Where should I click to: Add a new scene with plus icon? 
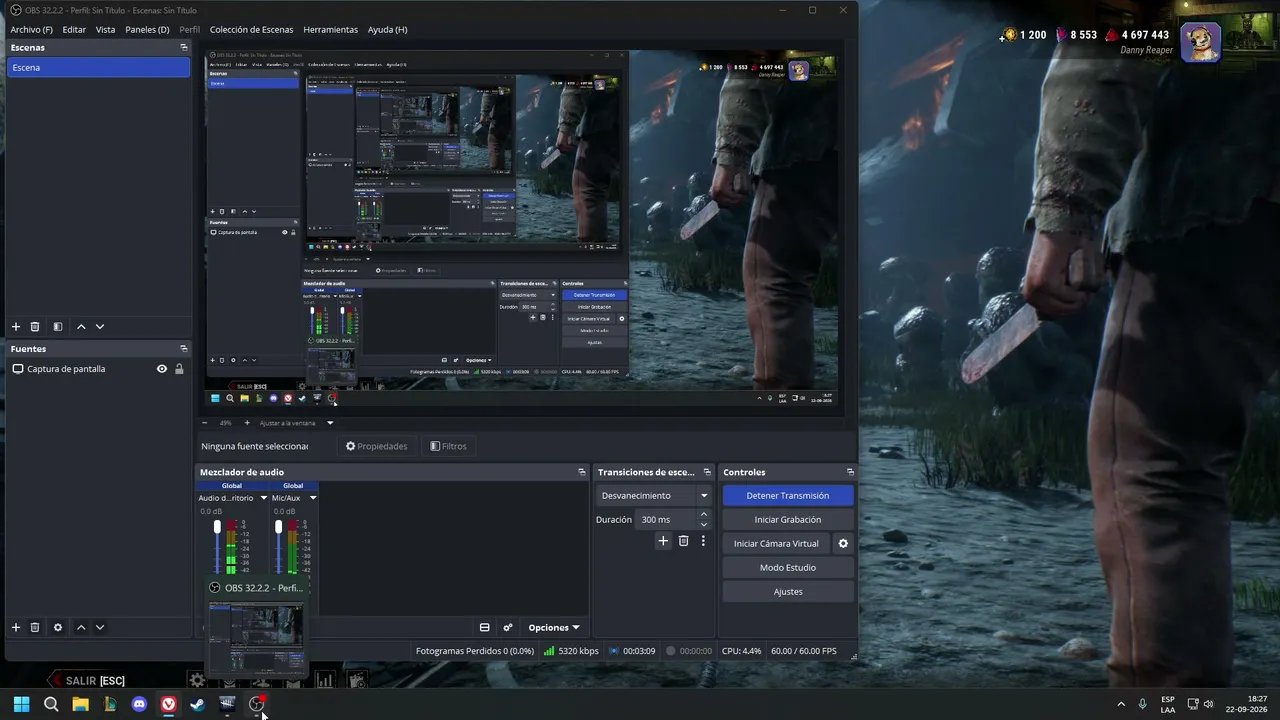click(x=16, y=327)
